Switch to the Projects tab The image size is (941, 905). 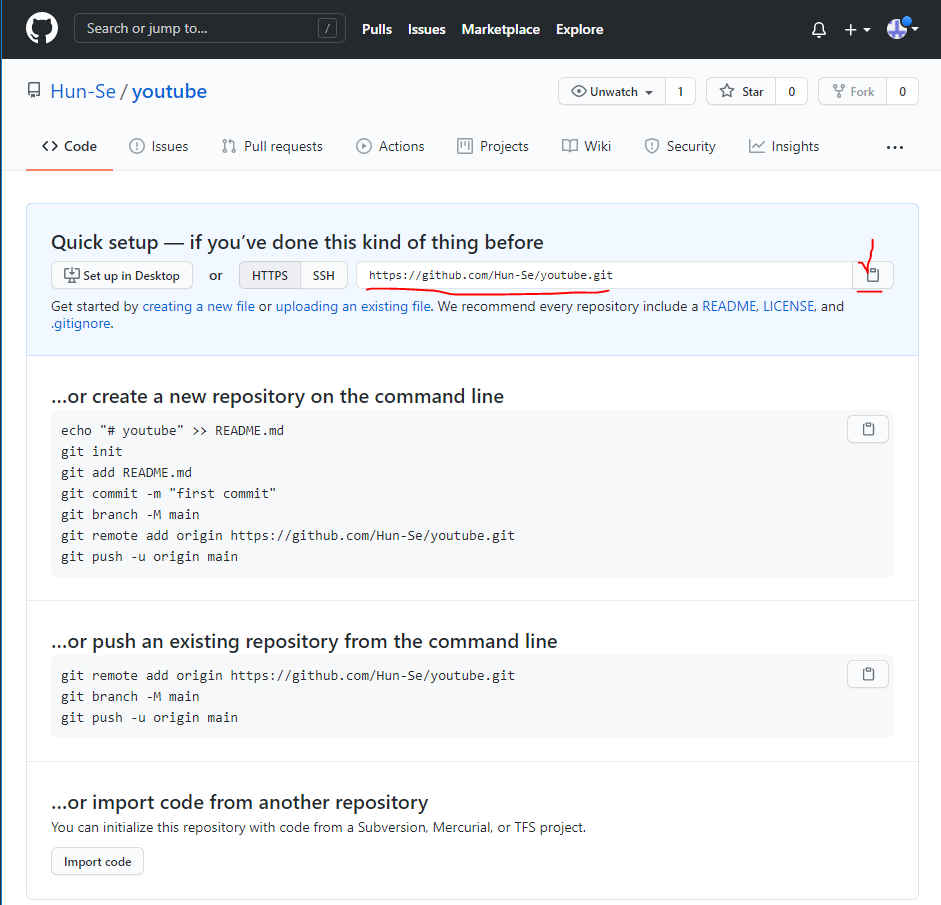click(493, 146)
